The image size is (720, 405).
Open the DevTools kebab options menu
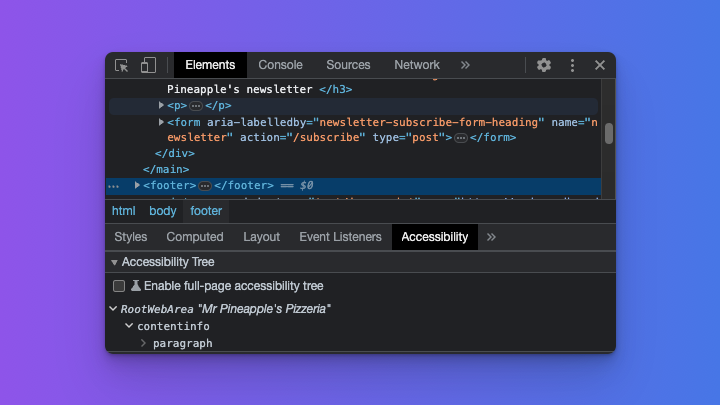[572, 65]
